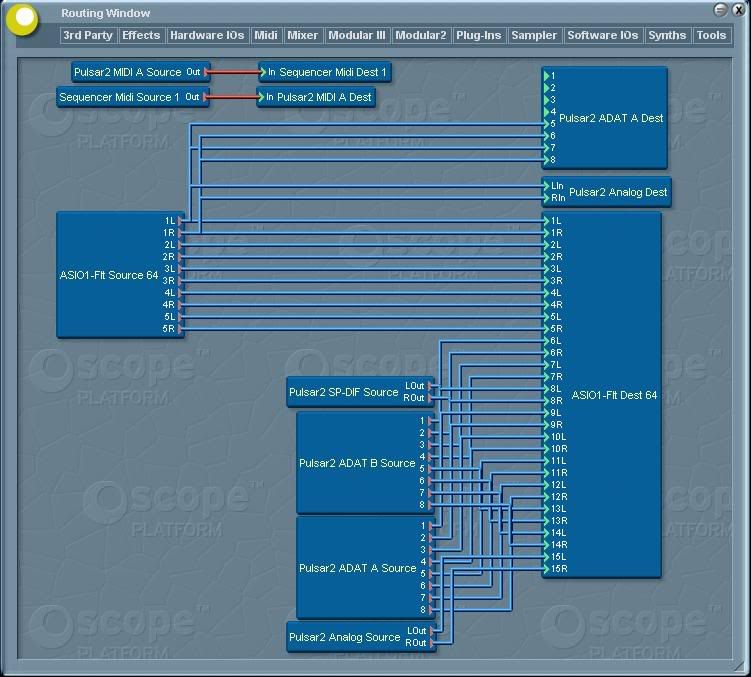The height and width of the screenshot is (677, 751).
Task: Click 13L input port on ASIO1-Flt Dest 64
Action: pyautogui.click(x=546, y=509)
